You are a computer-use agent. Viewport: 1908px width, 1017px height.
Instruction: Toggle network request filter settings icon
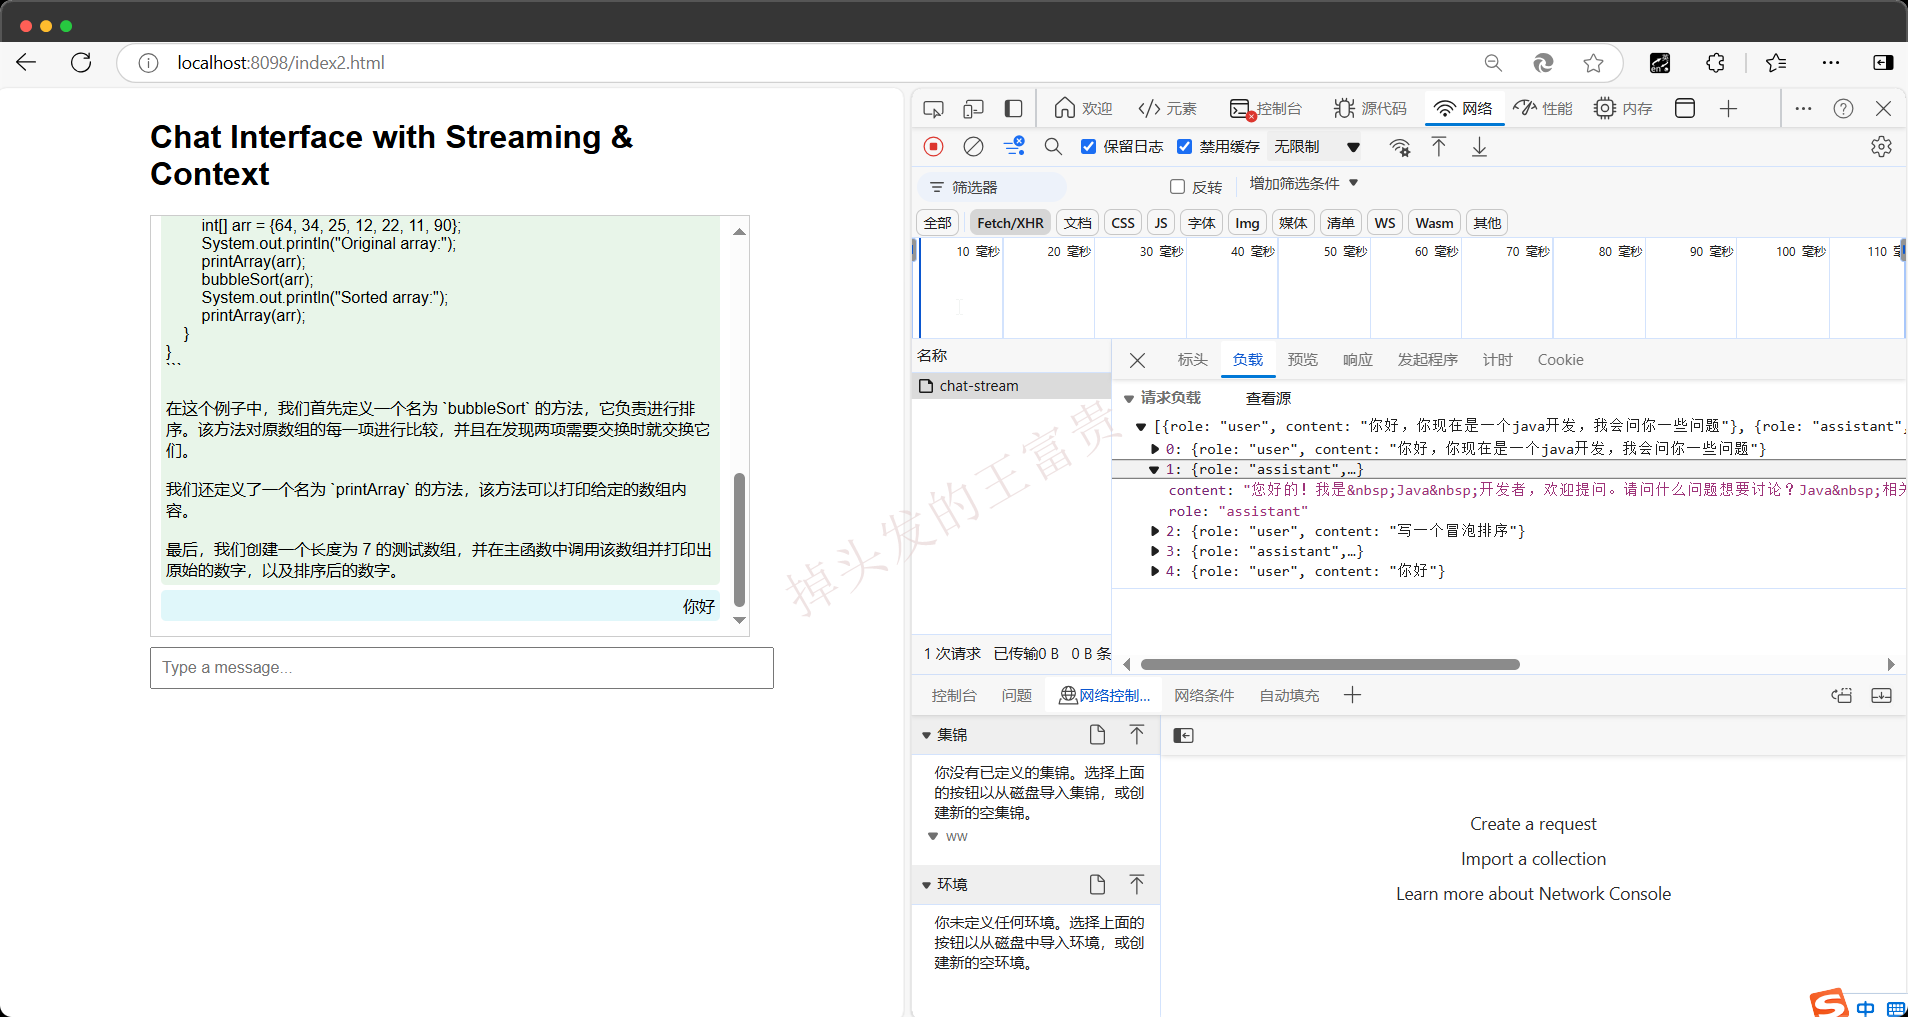click(1013, 147)
